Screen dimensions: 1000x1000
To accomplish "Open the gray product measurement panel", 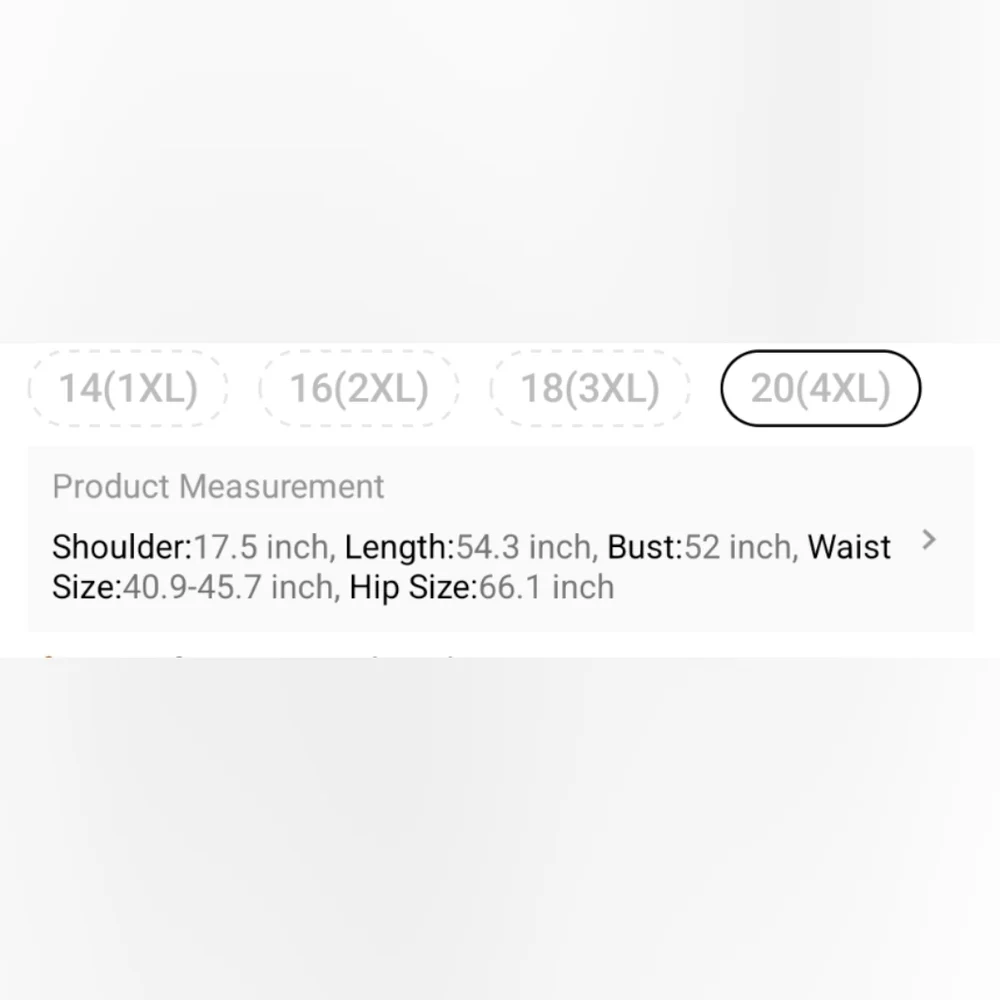I will tap(501, 540).
